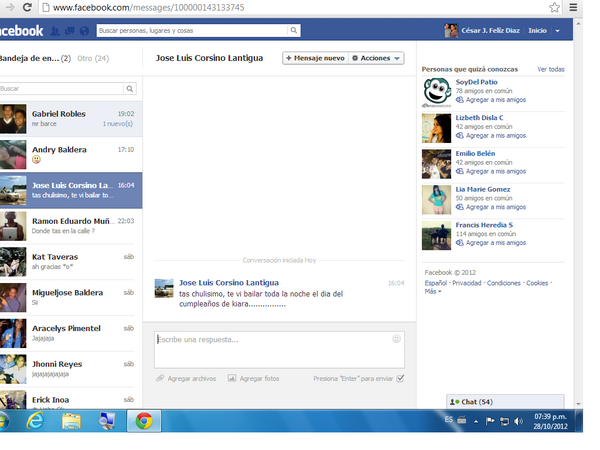
Task: Open Jhonni Reyes conversation
Action: [x=71, y=369]
